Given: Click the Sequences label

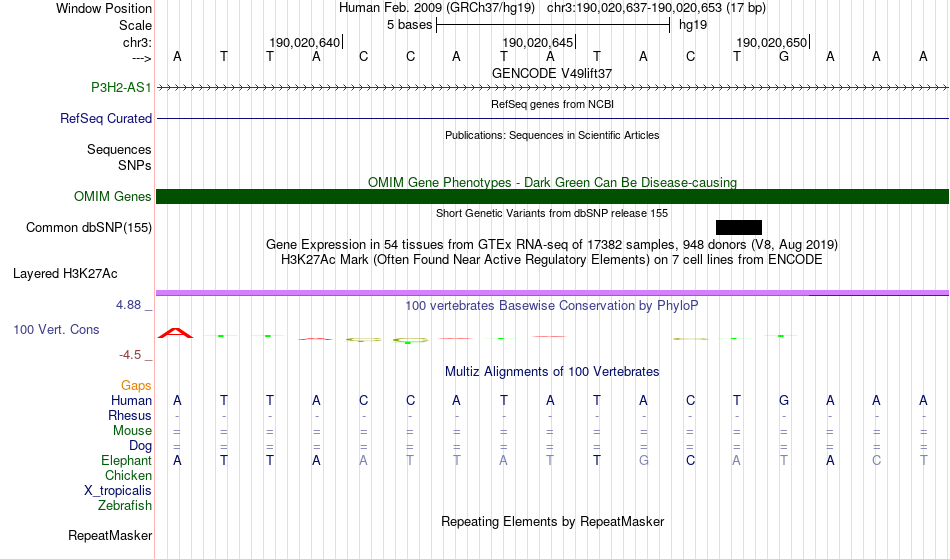Looking at the screenshot, I should pyautogui.click(x=119, y=150).
